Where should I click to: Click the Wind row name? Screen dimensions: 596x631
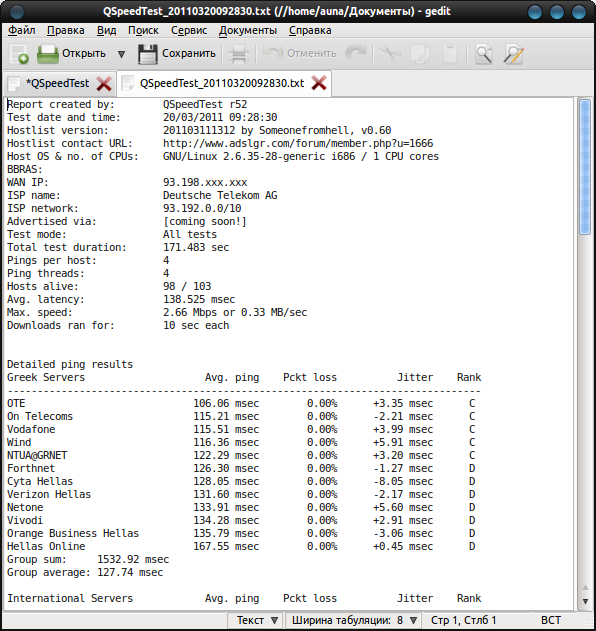[19, 442]
